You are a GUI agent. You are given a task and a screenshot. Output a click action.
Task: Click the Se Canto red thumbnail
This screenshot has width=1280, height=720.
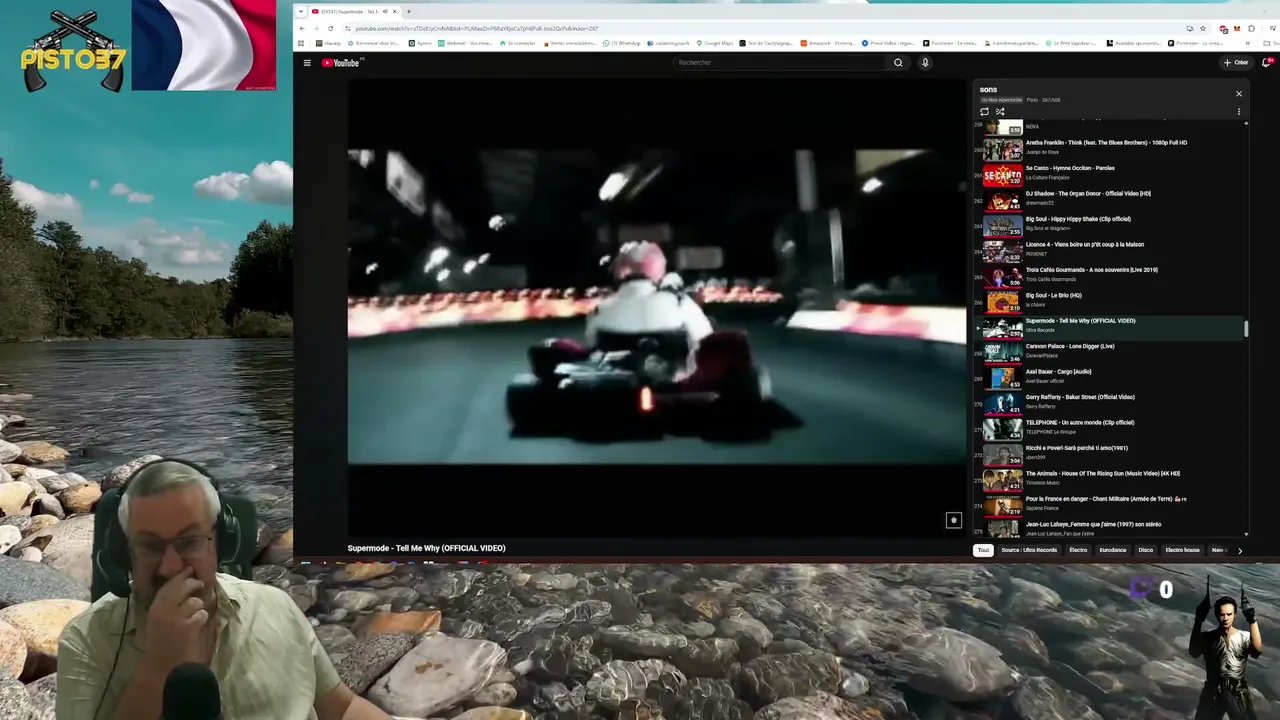[1002, 174]
